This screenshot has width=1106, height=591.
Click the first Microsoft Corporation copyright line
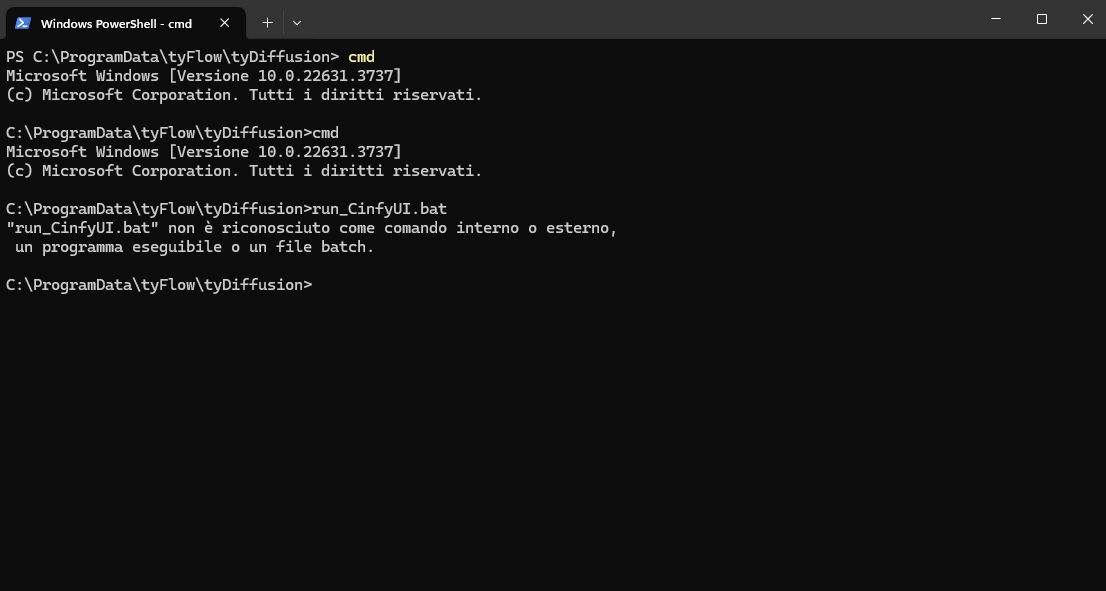(x=243, y=95)
